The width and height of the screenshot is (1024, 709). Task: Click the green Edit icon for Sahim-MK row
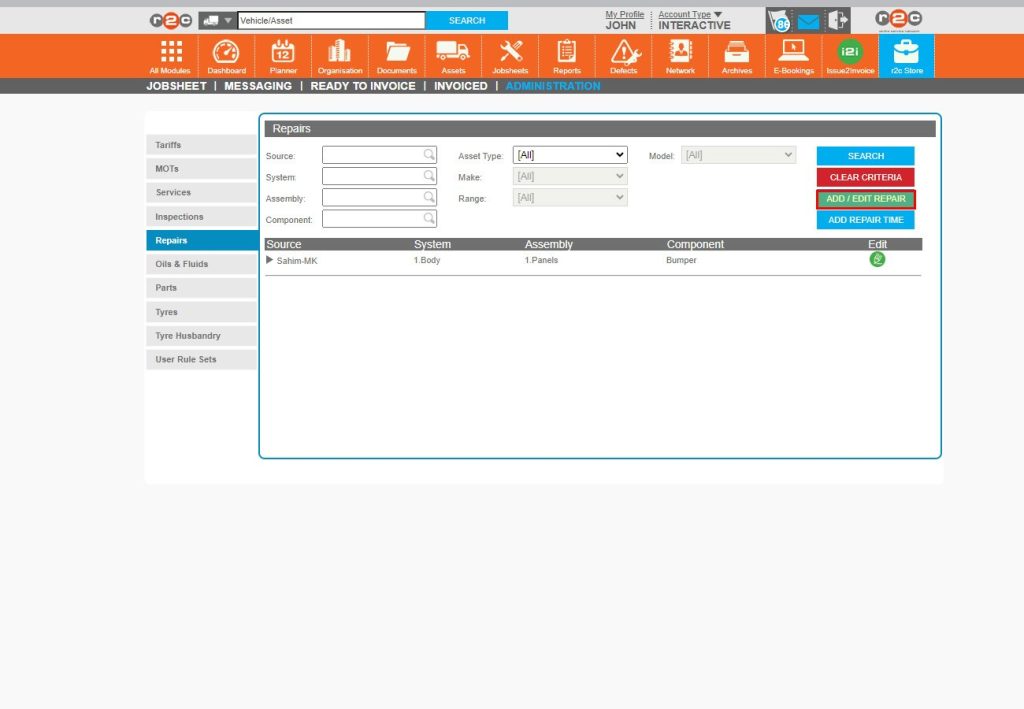coord(877,259)
